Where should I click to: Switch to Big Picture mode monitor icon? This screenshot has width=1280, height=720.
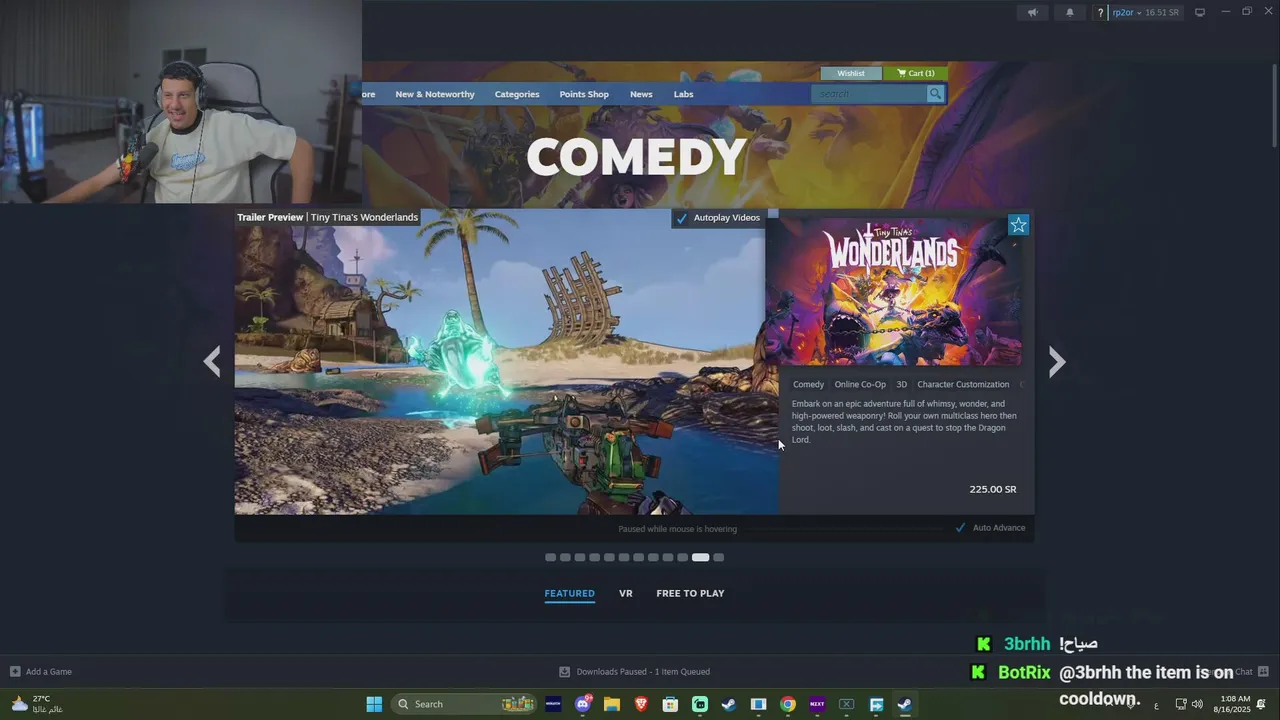[1200, 12]
